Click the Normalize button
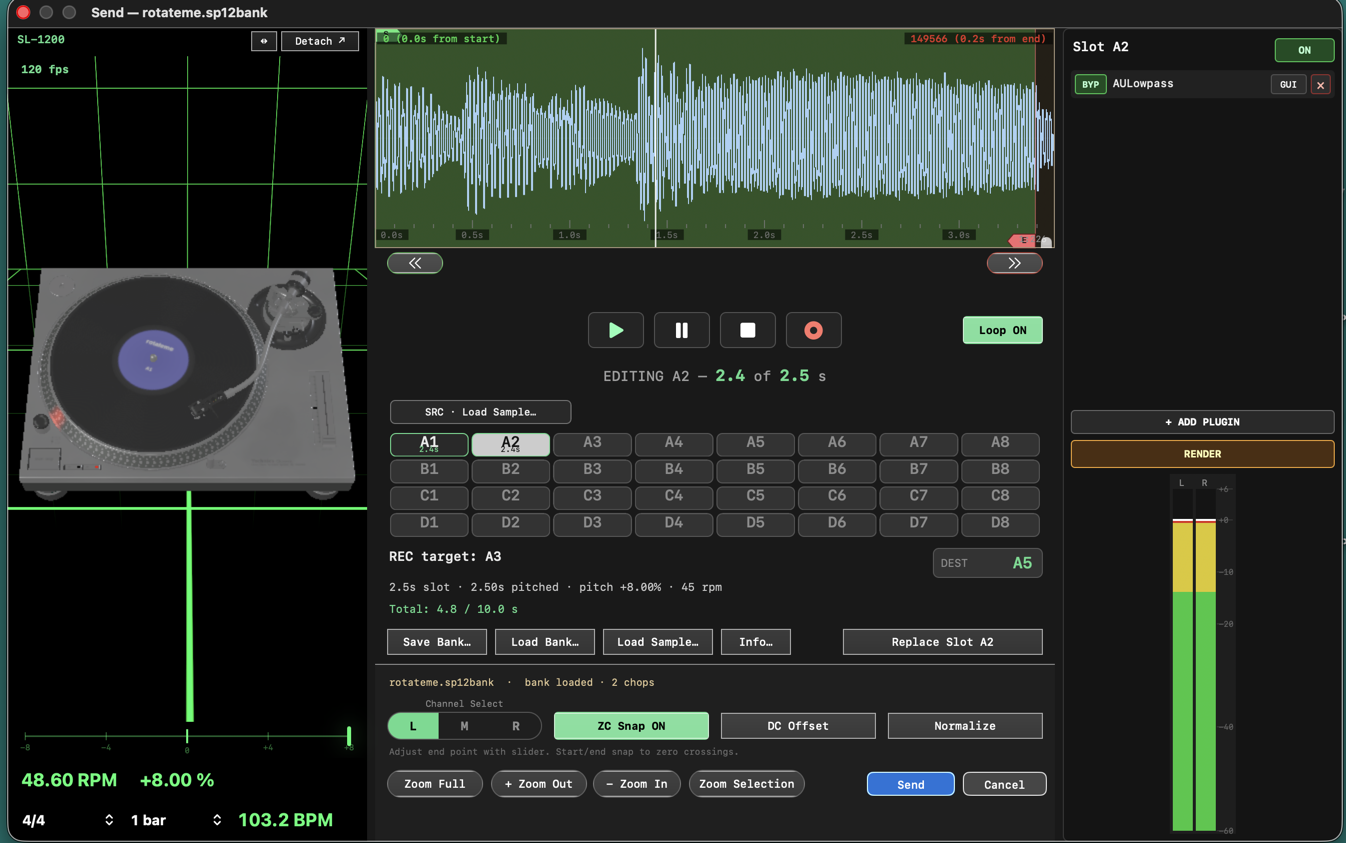Screen dimensions: 1346x843 pos(965,726)
